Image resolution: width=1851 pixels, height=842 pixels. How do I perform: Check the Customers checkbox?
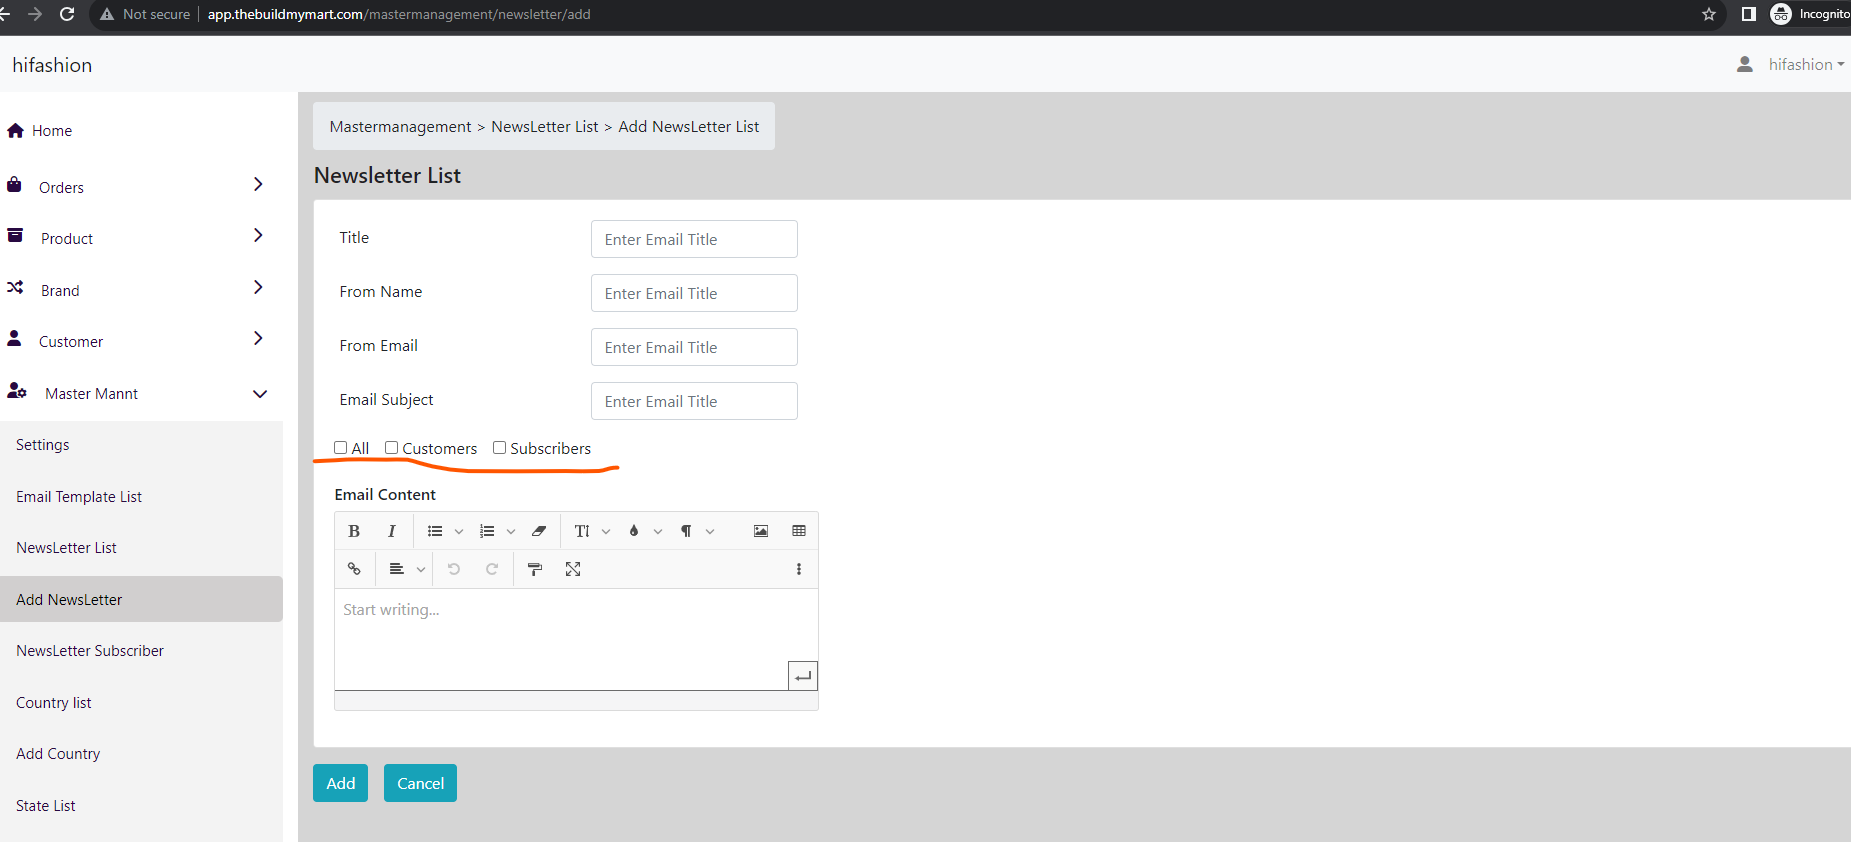tap(392, 448)
